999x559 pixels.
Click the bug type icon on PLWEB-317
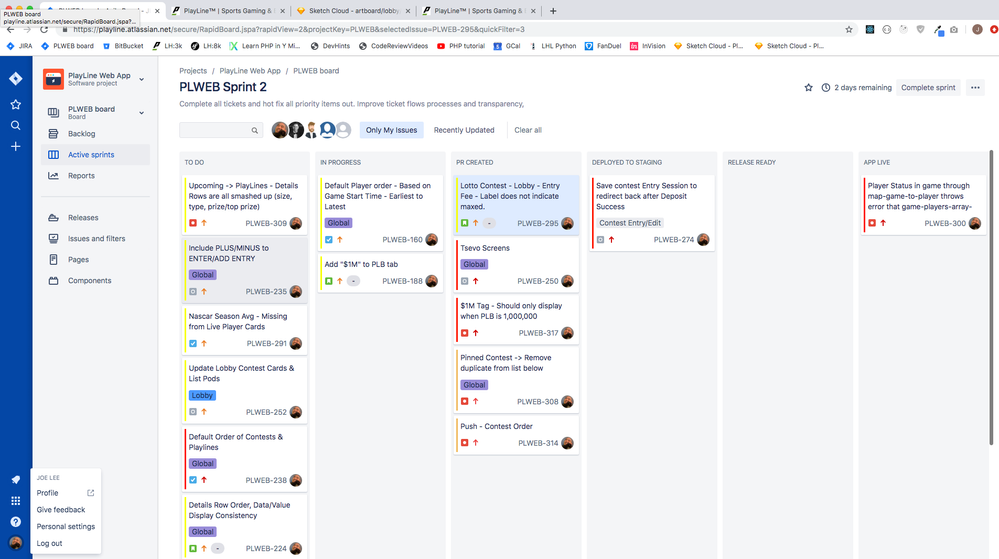point(464,333)
